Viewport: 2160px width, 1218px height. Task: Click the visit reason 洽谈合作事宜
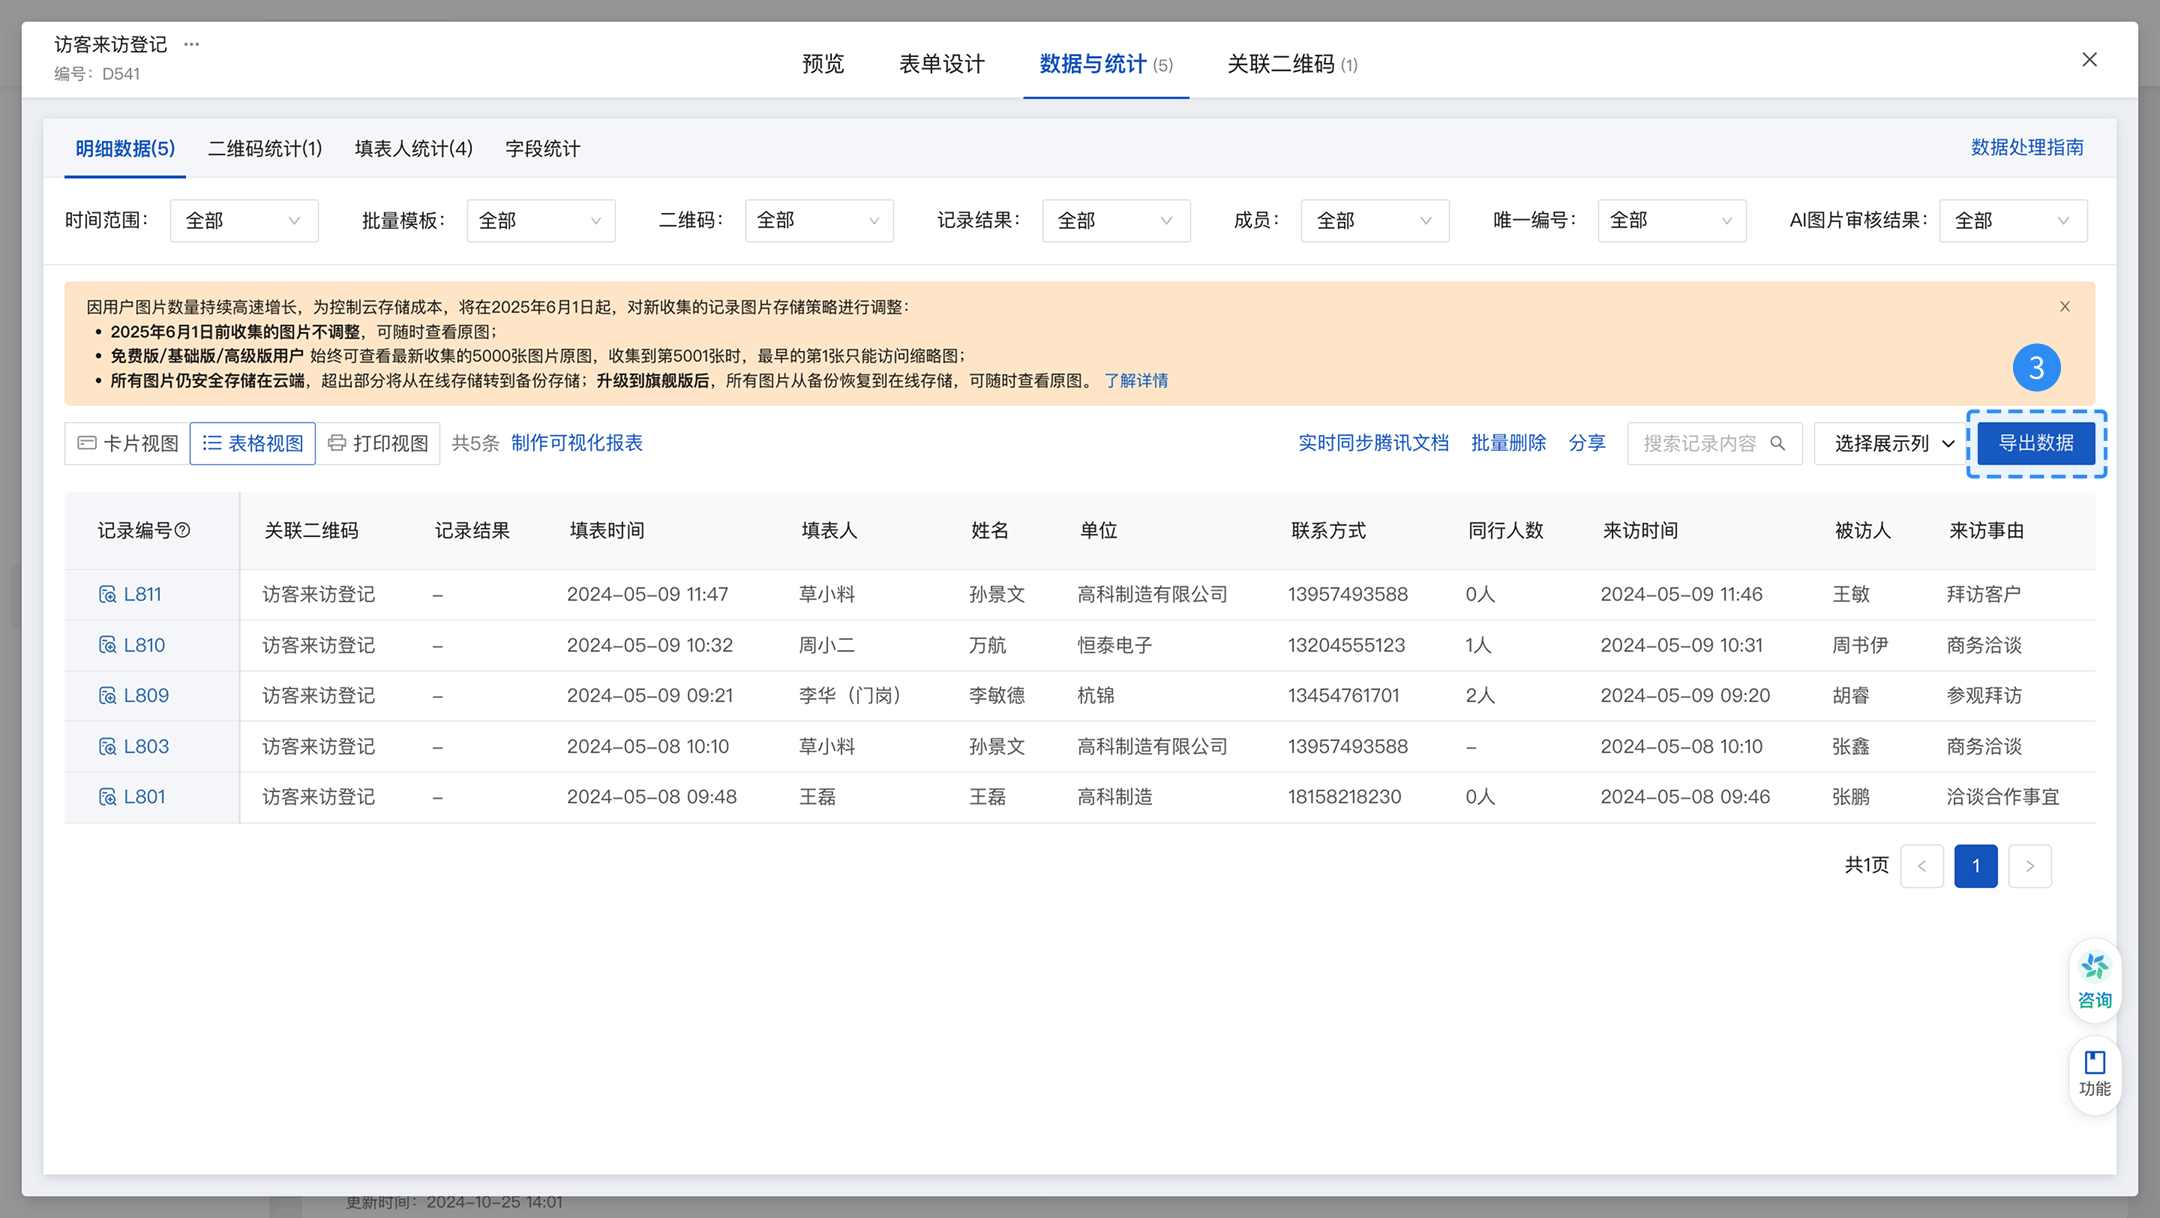pos(2003,797)
